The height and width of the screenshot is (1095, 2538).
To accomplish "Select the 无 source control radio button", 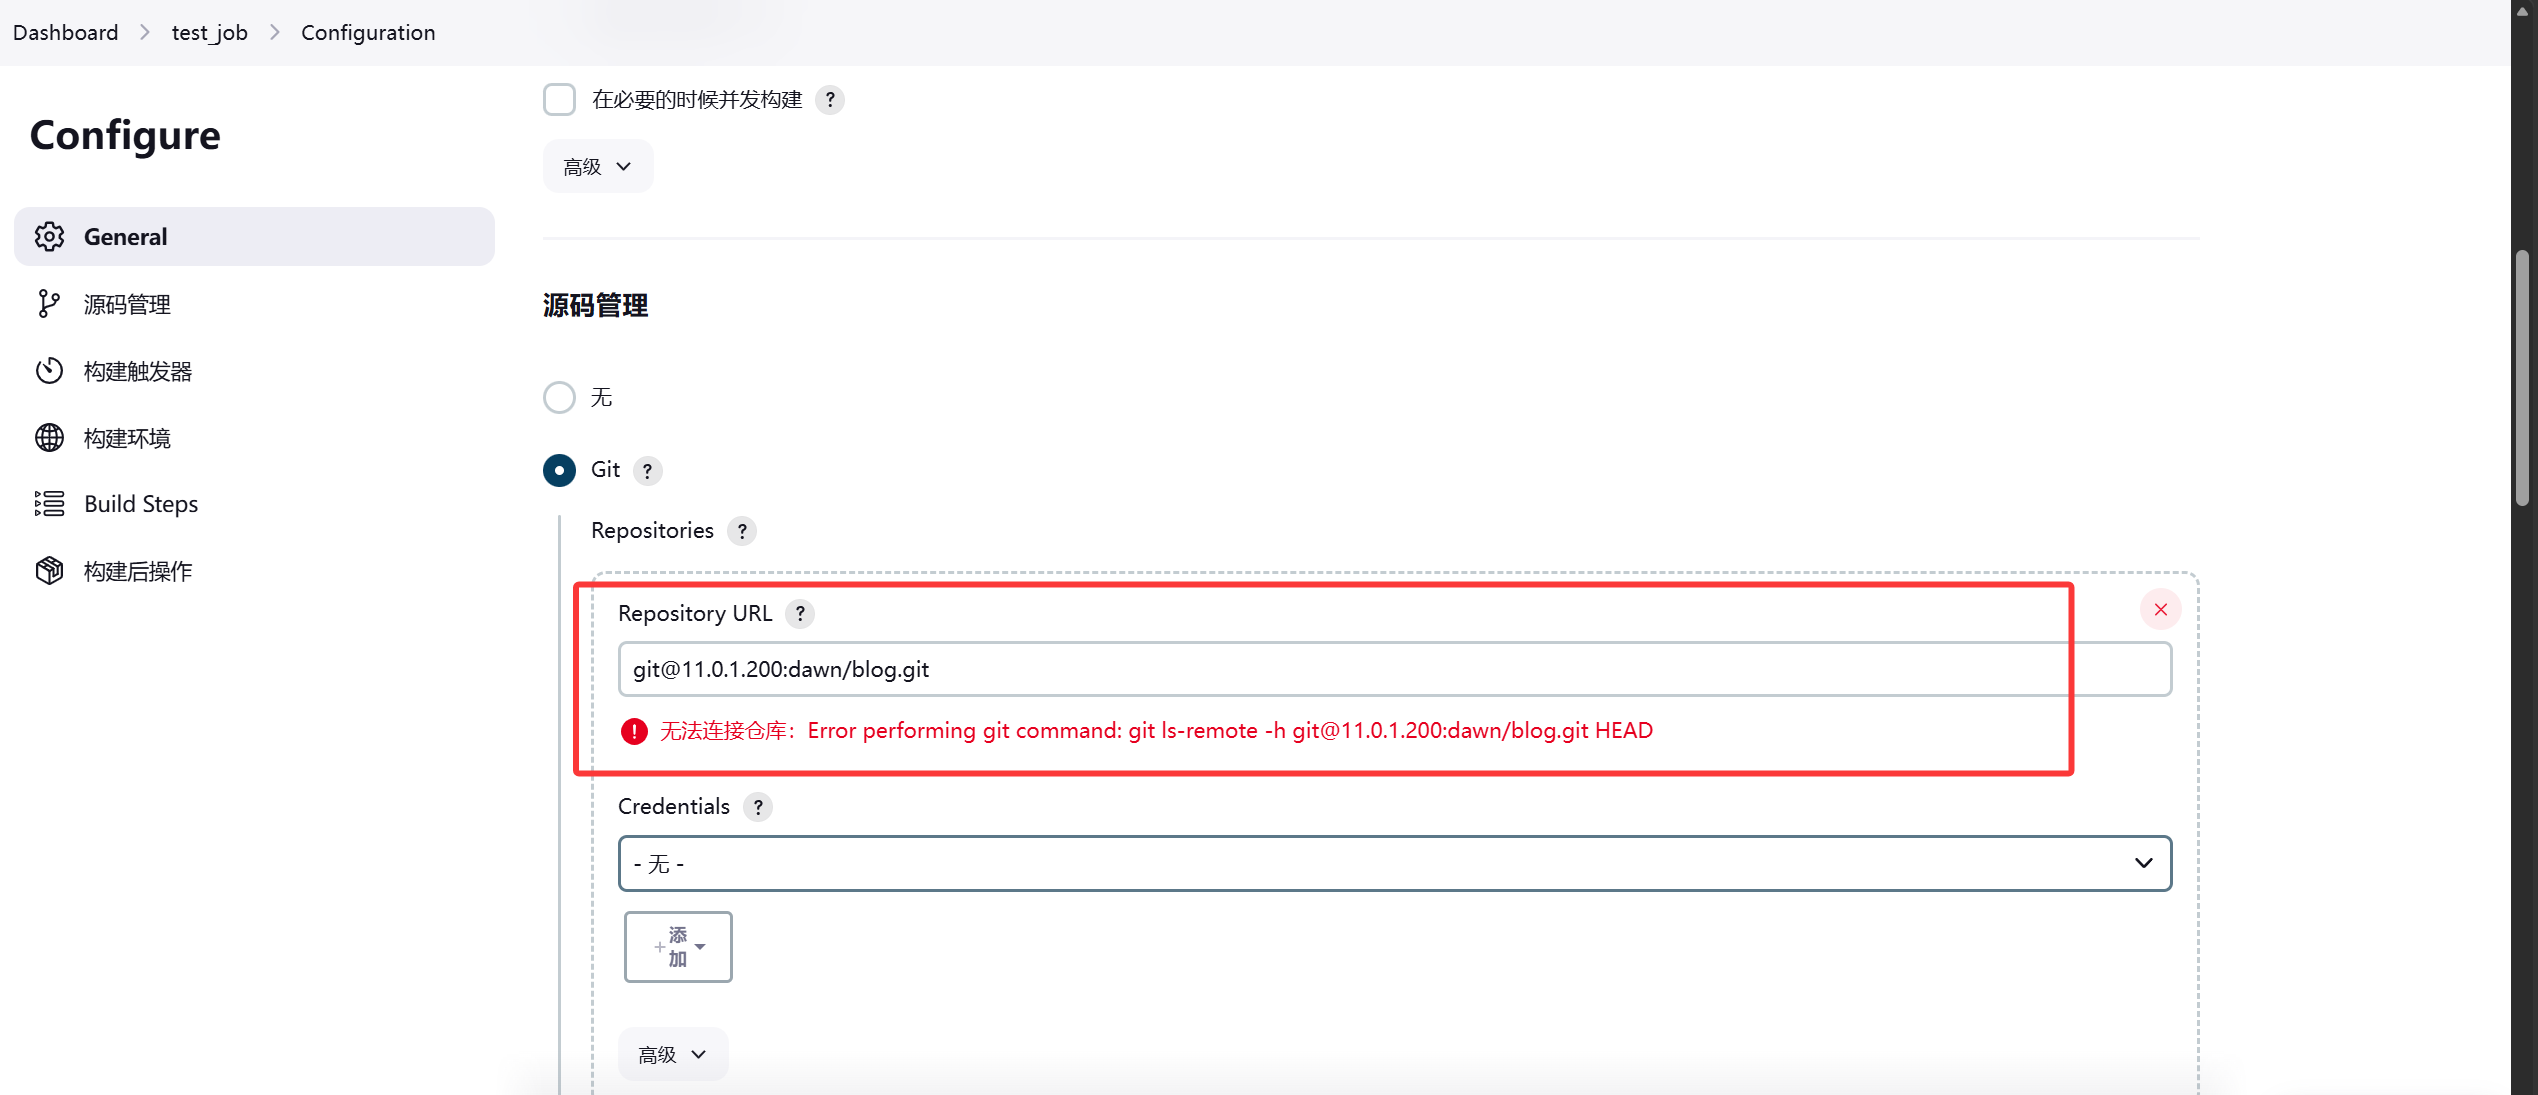I will 559,398.
